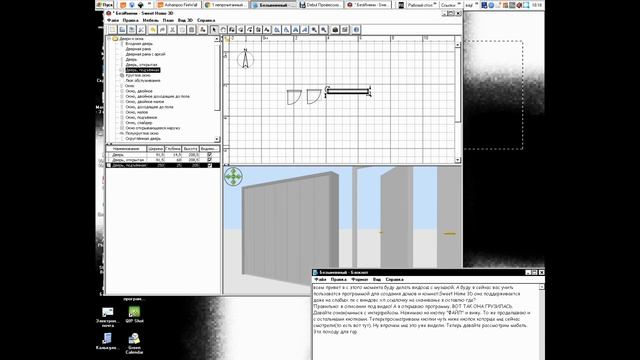Screen dimensions: 640x360
Task: Select Скруглённая дверь in the catalog tree
Action: [143, 139]
